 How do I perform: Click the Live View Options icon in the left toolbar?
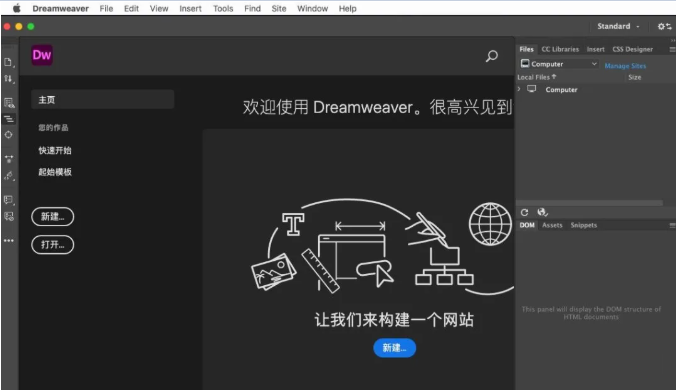pyautogui.click(x=9, y=103)
